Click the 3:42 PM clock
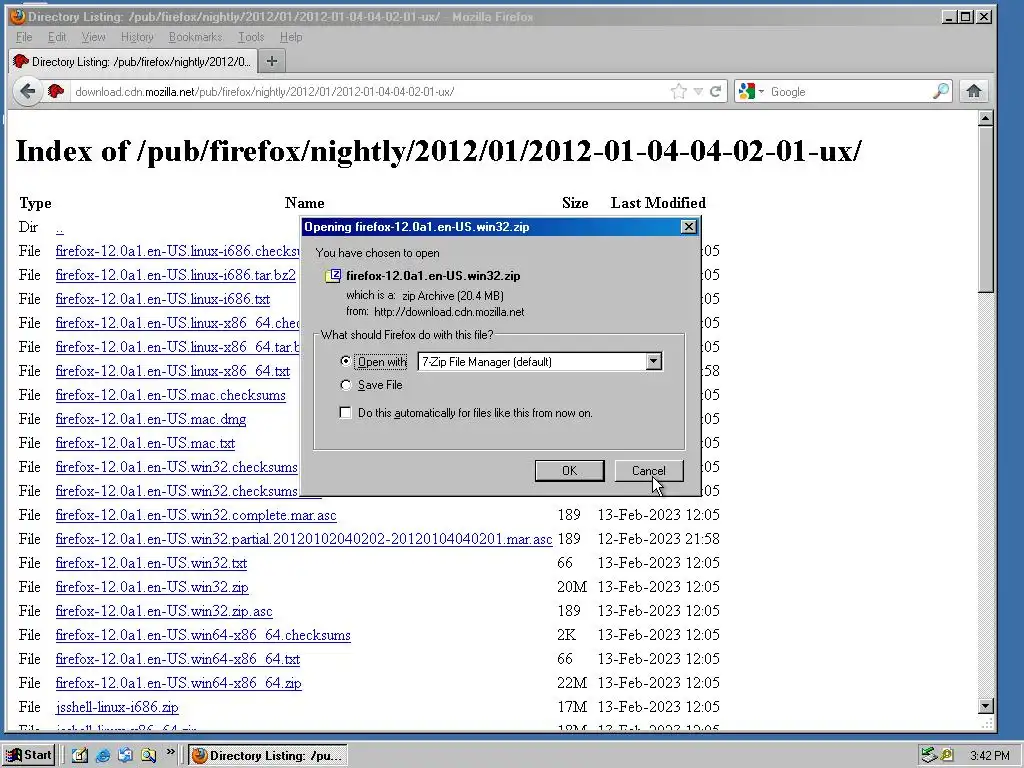The height and width of the screenshot is (768, 1024). coord(989,756)
